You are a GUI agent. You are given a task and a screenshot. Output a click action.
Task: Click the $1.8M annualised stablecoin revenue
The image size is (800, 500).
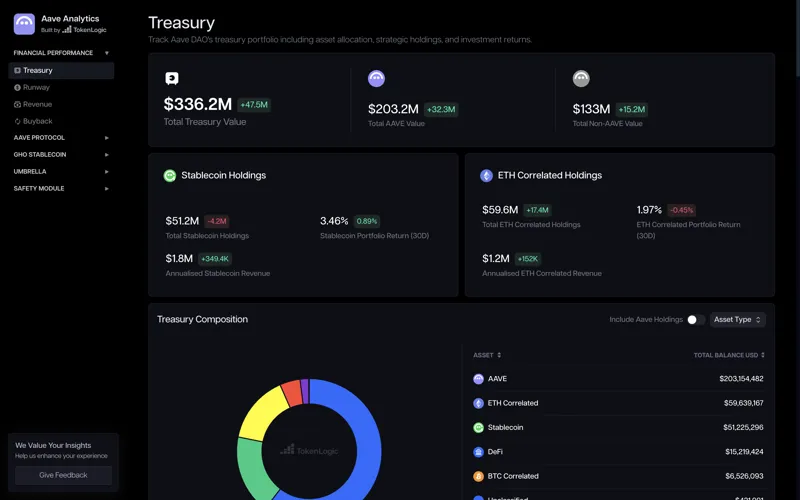[x=179, y=259]
